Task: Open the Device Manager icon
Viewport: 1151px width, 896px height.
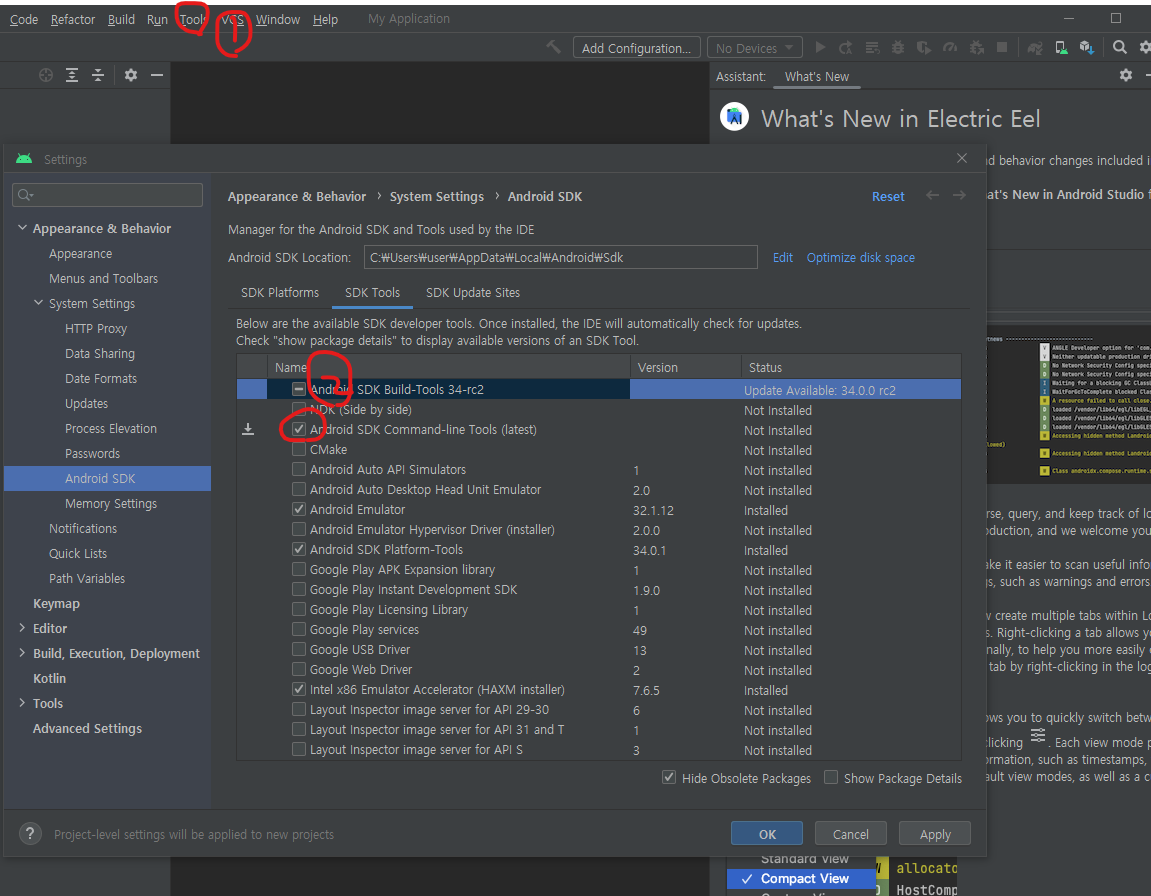Action: coord(1061,48)
